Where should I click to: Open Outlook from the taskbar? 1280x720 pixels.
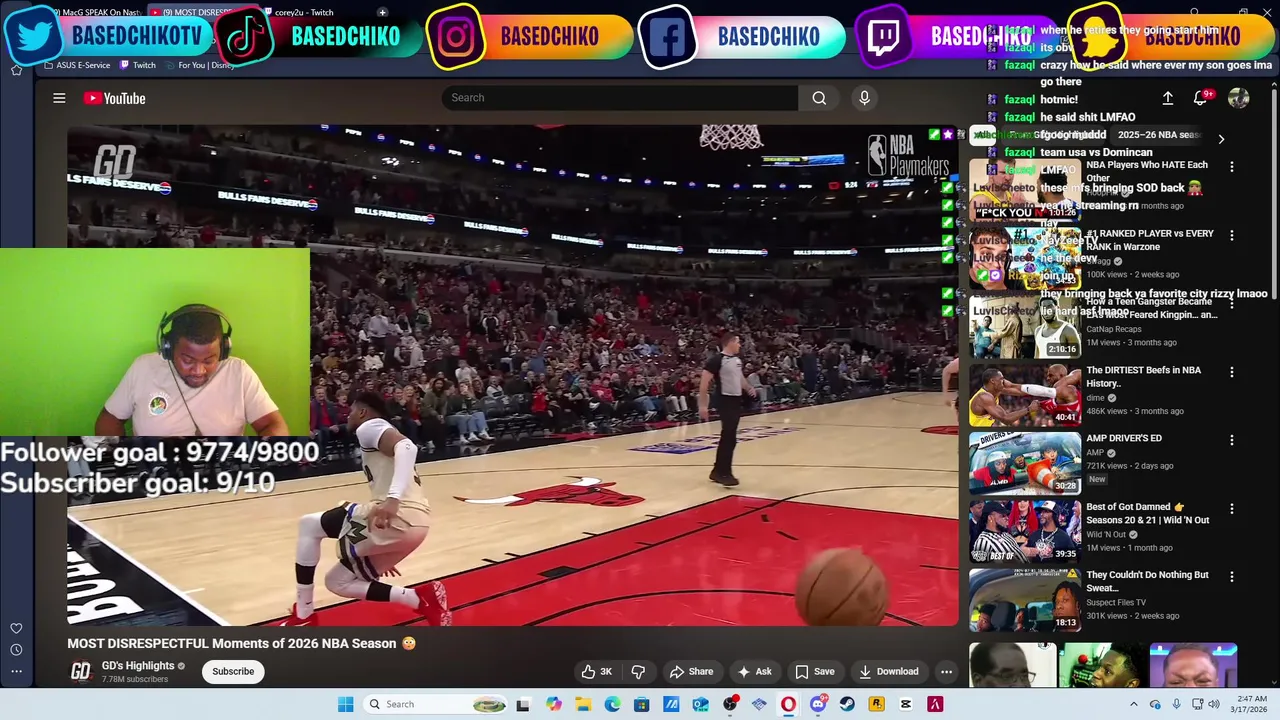tap(700, 704)
